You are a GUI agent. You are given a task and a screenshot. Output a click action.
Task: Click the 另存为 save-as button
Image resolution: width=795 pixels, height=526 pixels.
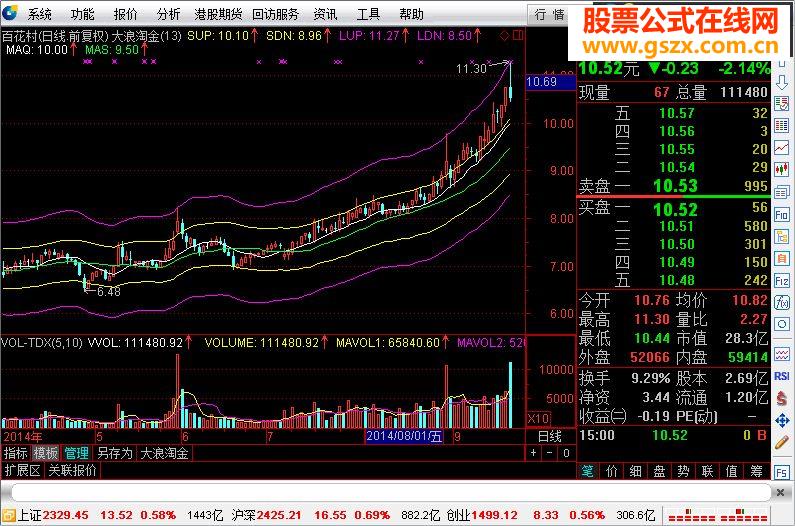click(x=115, y=453)
